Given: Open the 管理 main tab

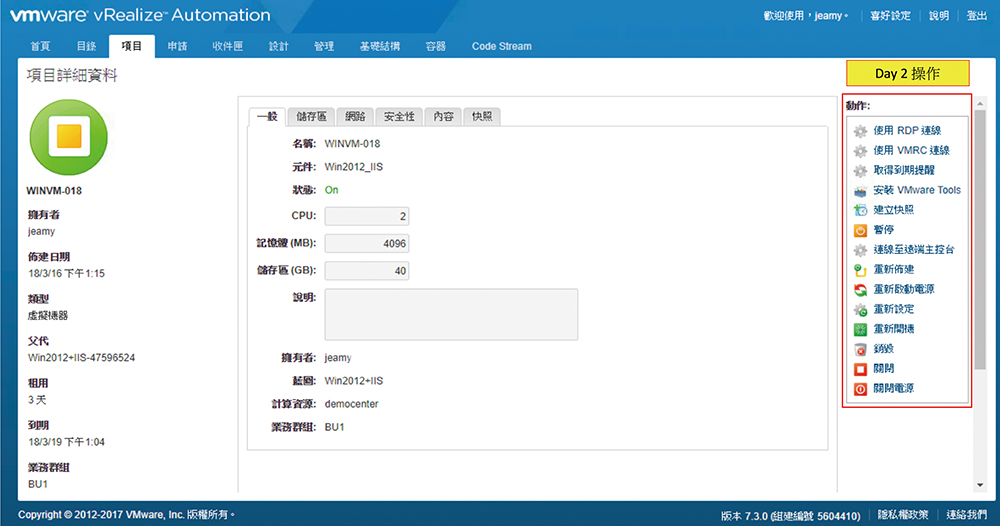Looking at the screenshot, I should pos(324,46).
